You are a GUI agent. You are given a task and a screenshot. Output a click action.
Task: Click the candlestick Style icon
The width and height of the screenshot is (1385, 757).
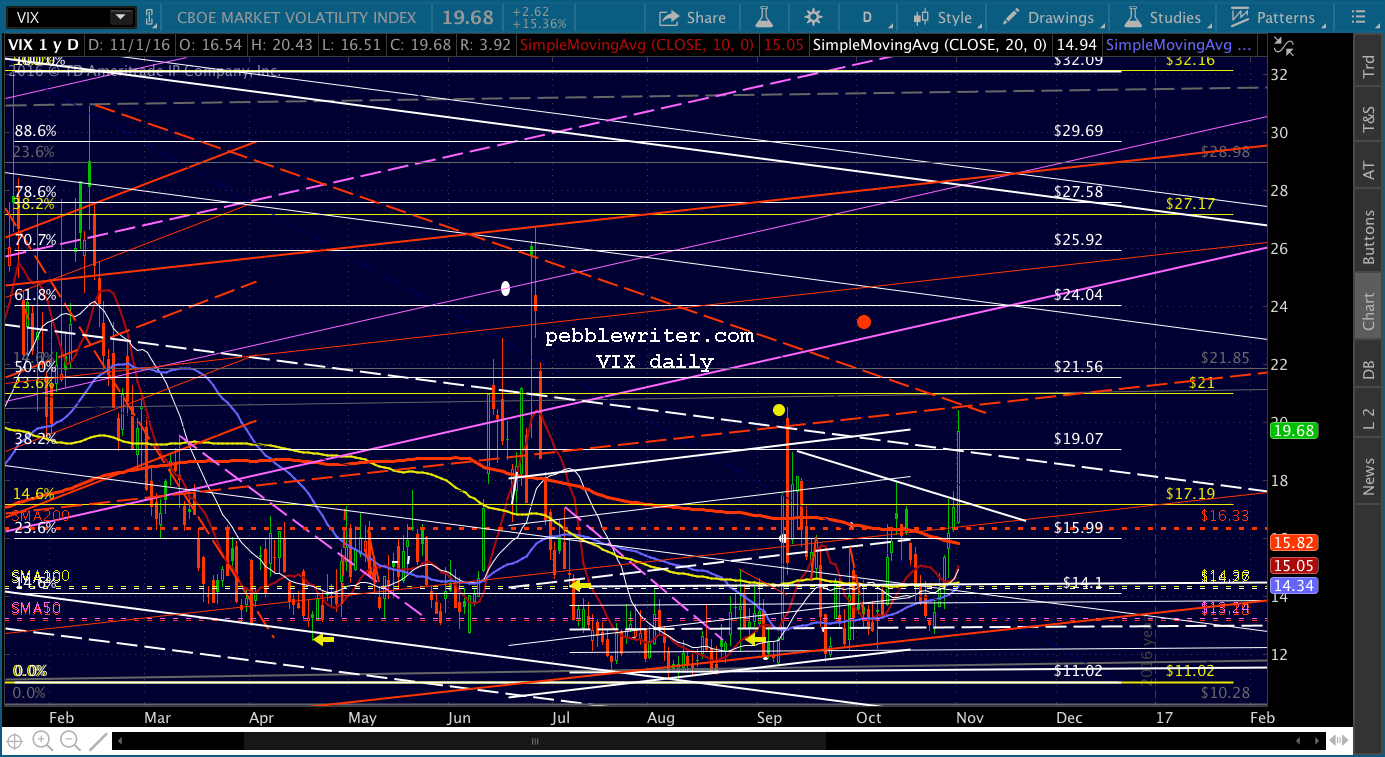[x=922, y=17]
